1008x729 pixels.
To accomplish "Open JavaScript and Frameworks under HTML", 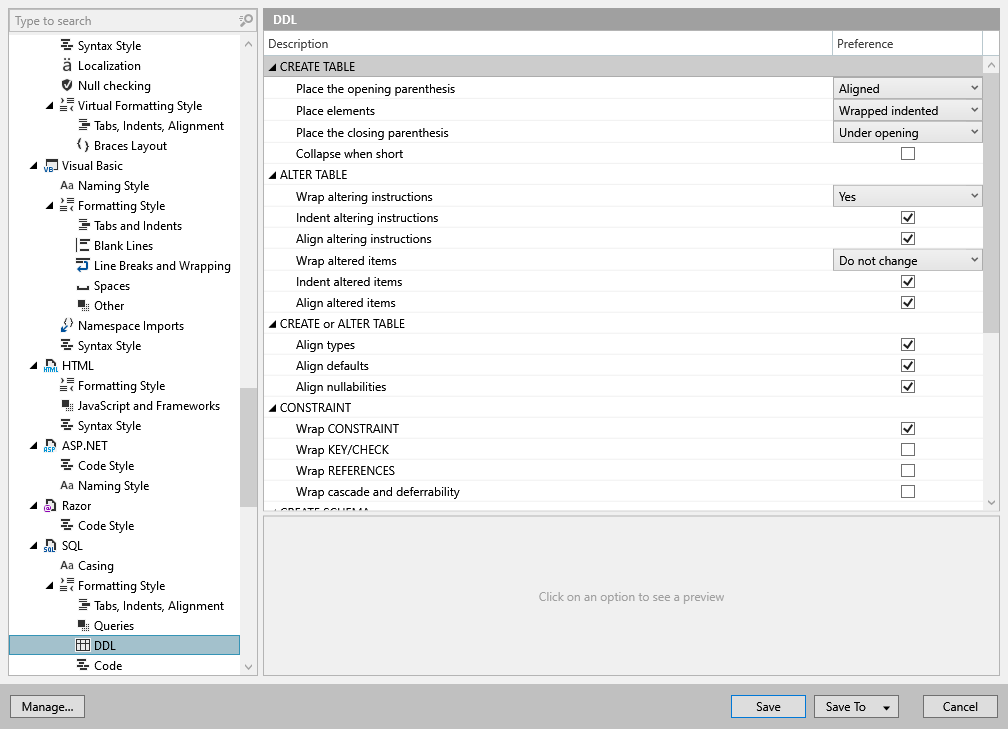I will (147, 405).
